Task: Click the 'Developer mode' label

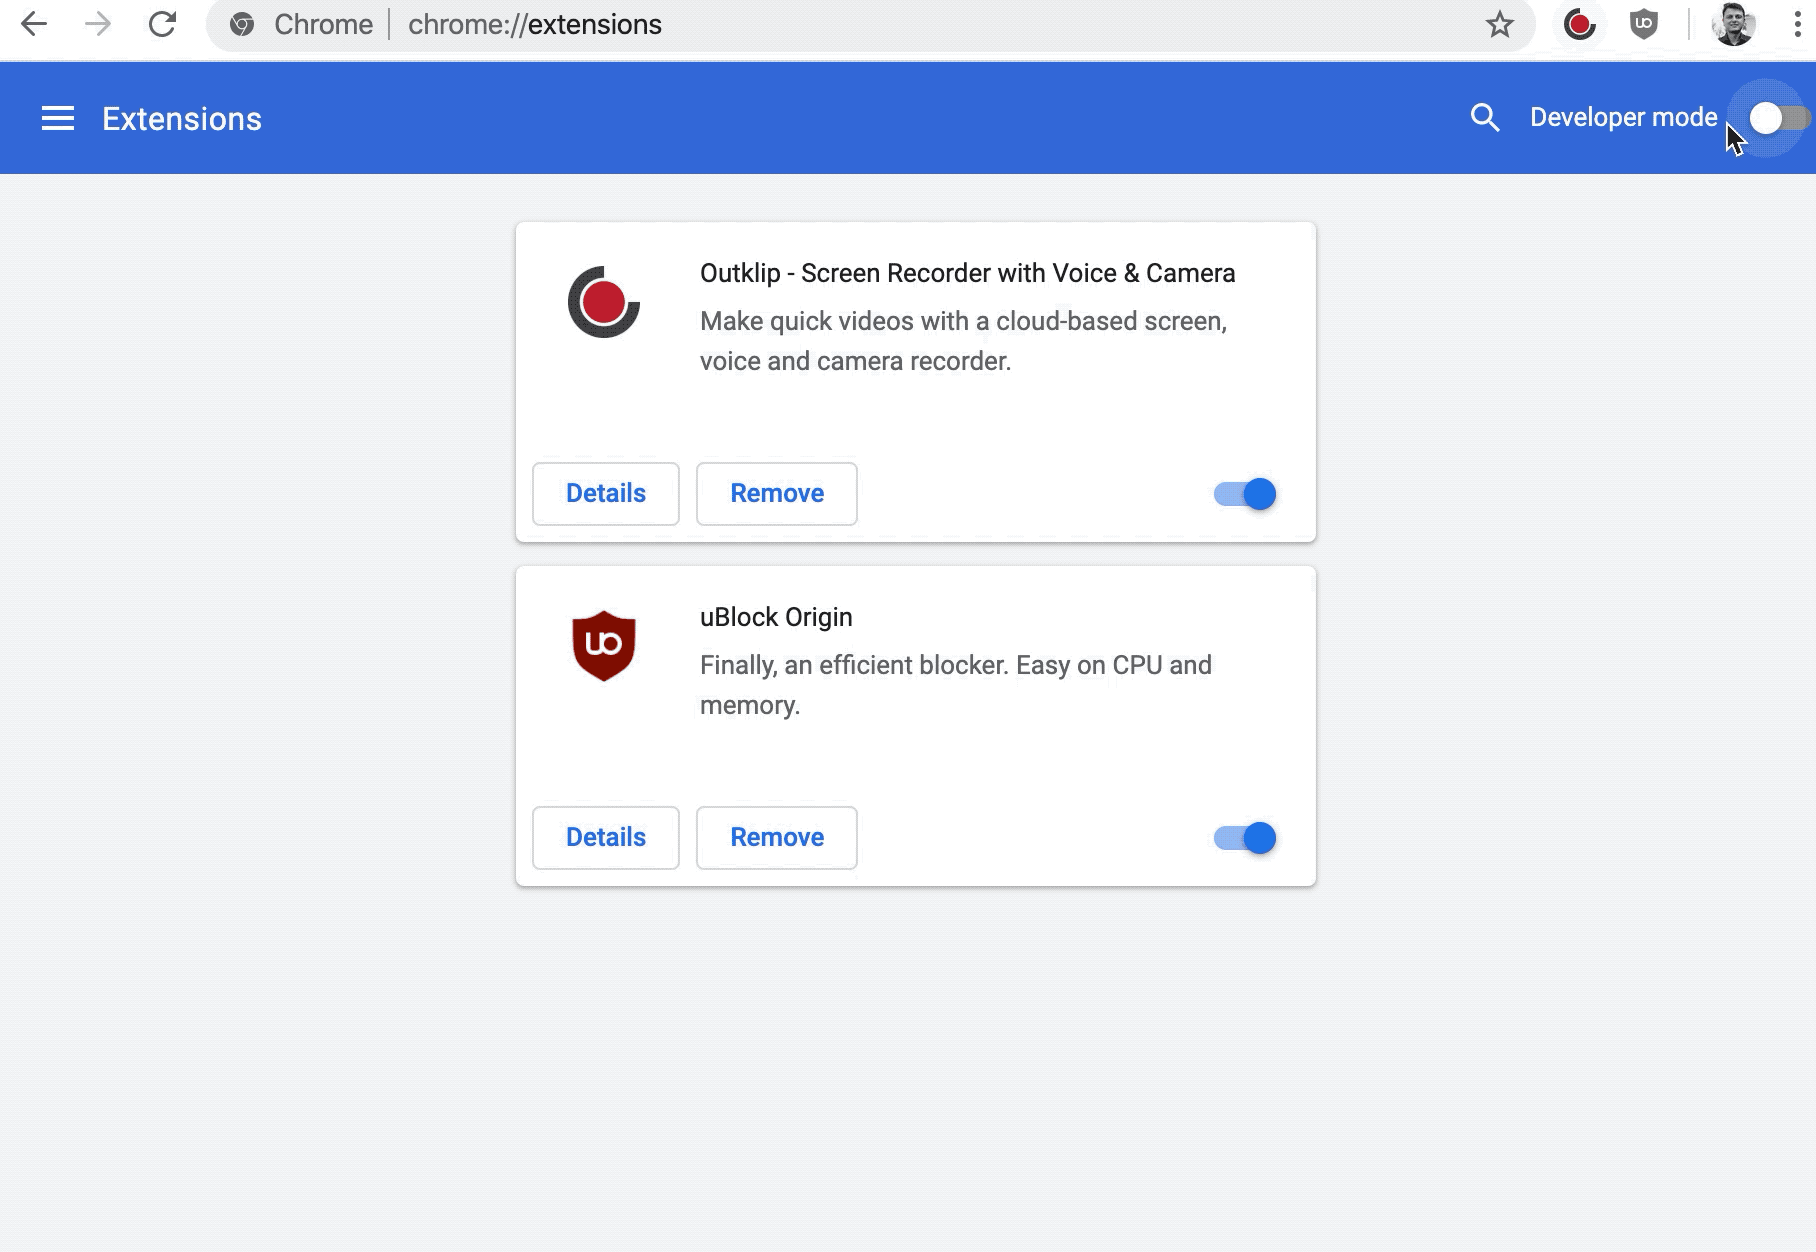Action: coord(1623,118)
